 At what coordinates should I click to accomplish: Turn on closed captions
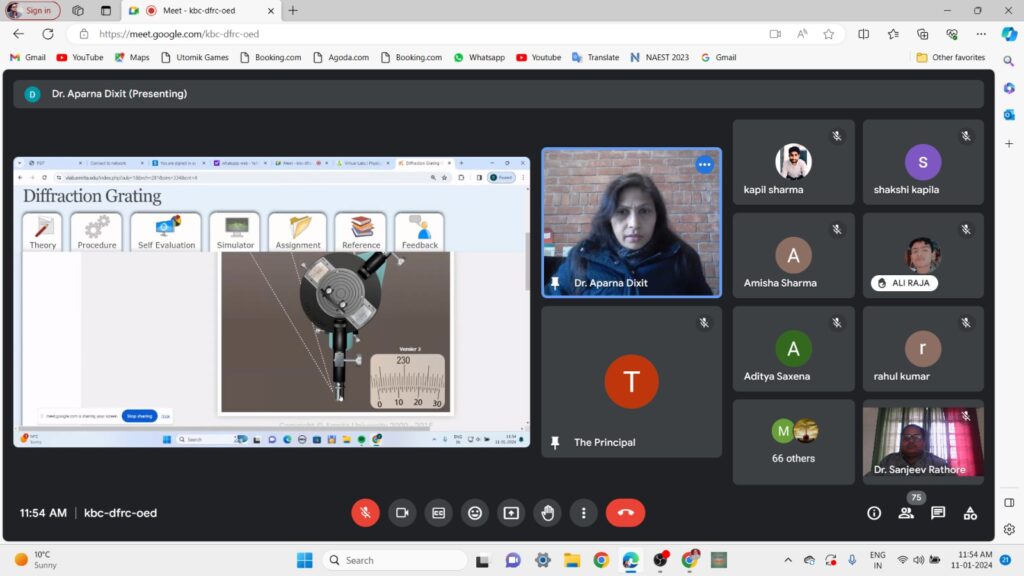tap(438, 513)
